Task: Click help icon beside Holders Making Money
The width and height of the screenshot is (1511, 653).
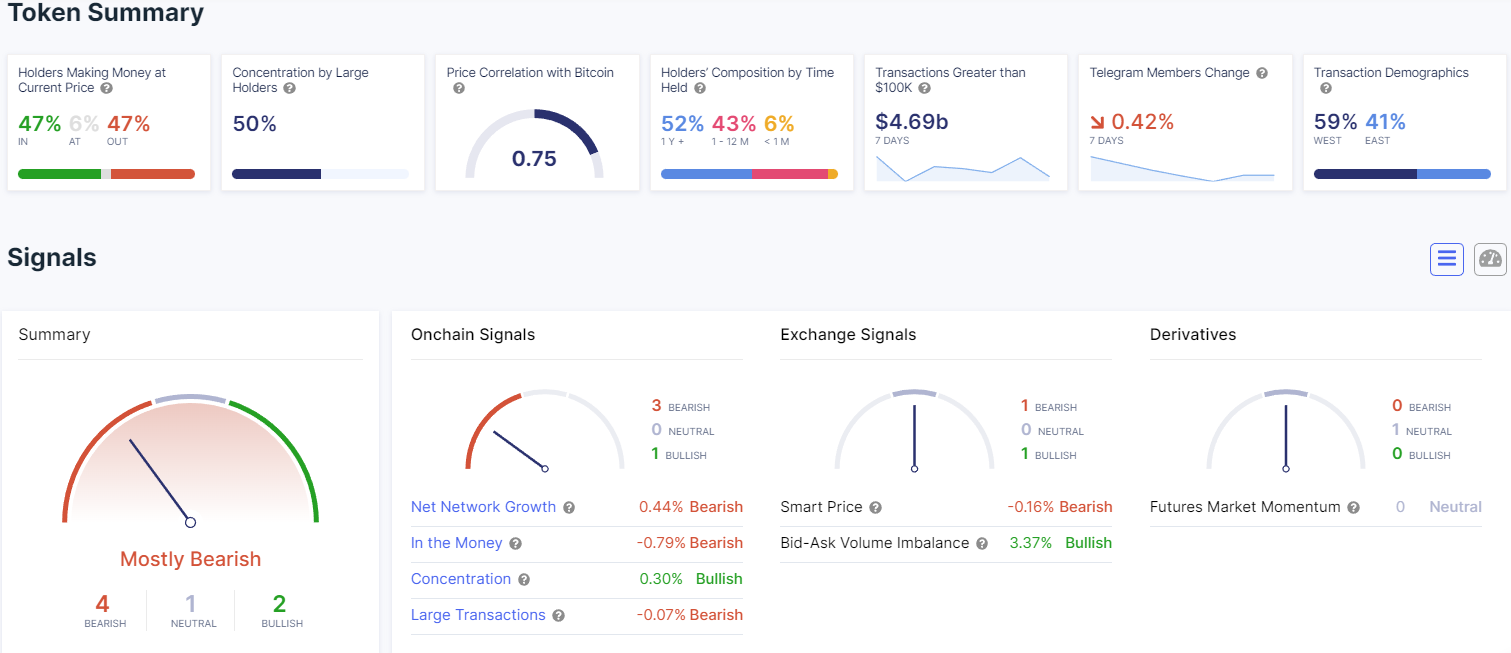Action: (x=107, y=89)
